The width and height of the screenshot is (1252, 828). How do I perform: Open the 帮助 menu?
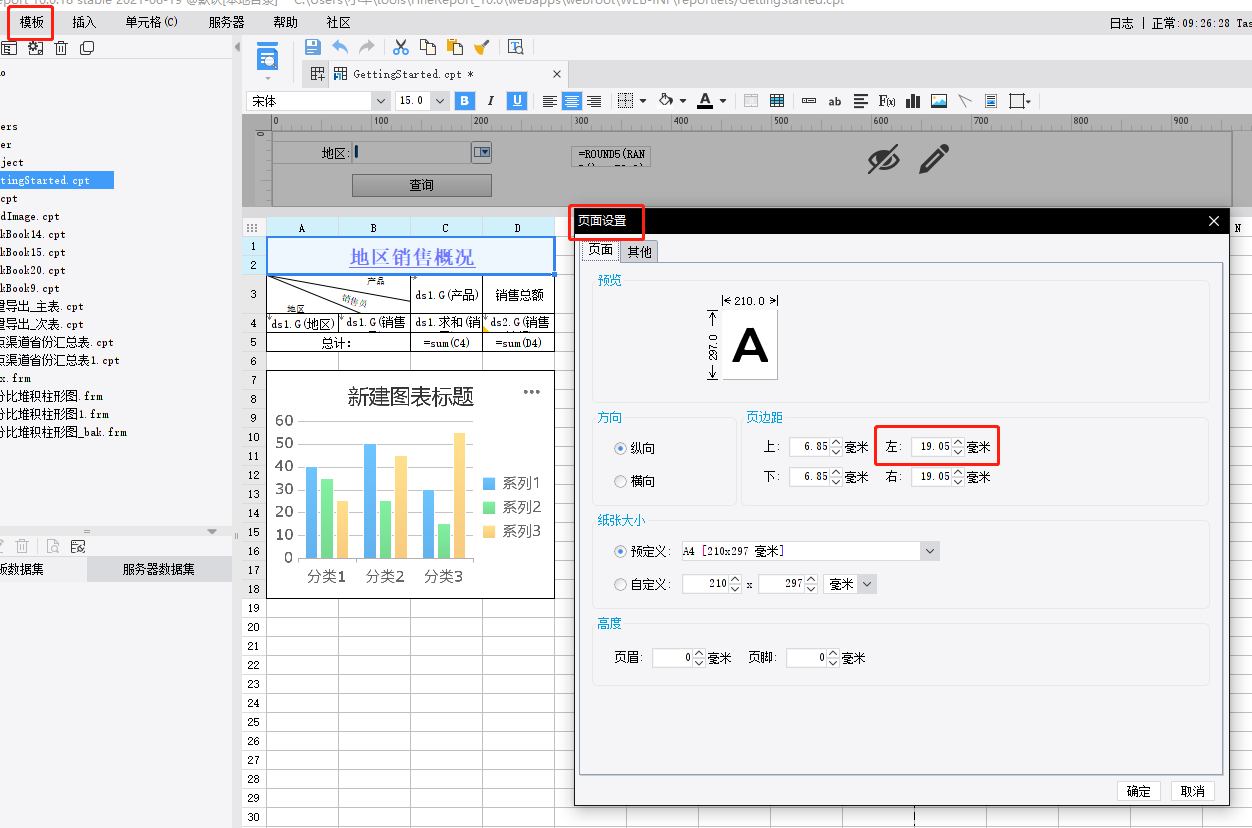pyautogui.click(x=285, y=22)
